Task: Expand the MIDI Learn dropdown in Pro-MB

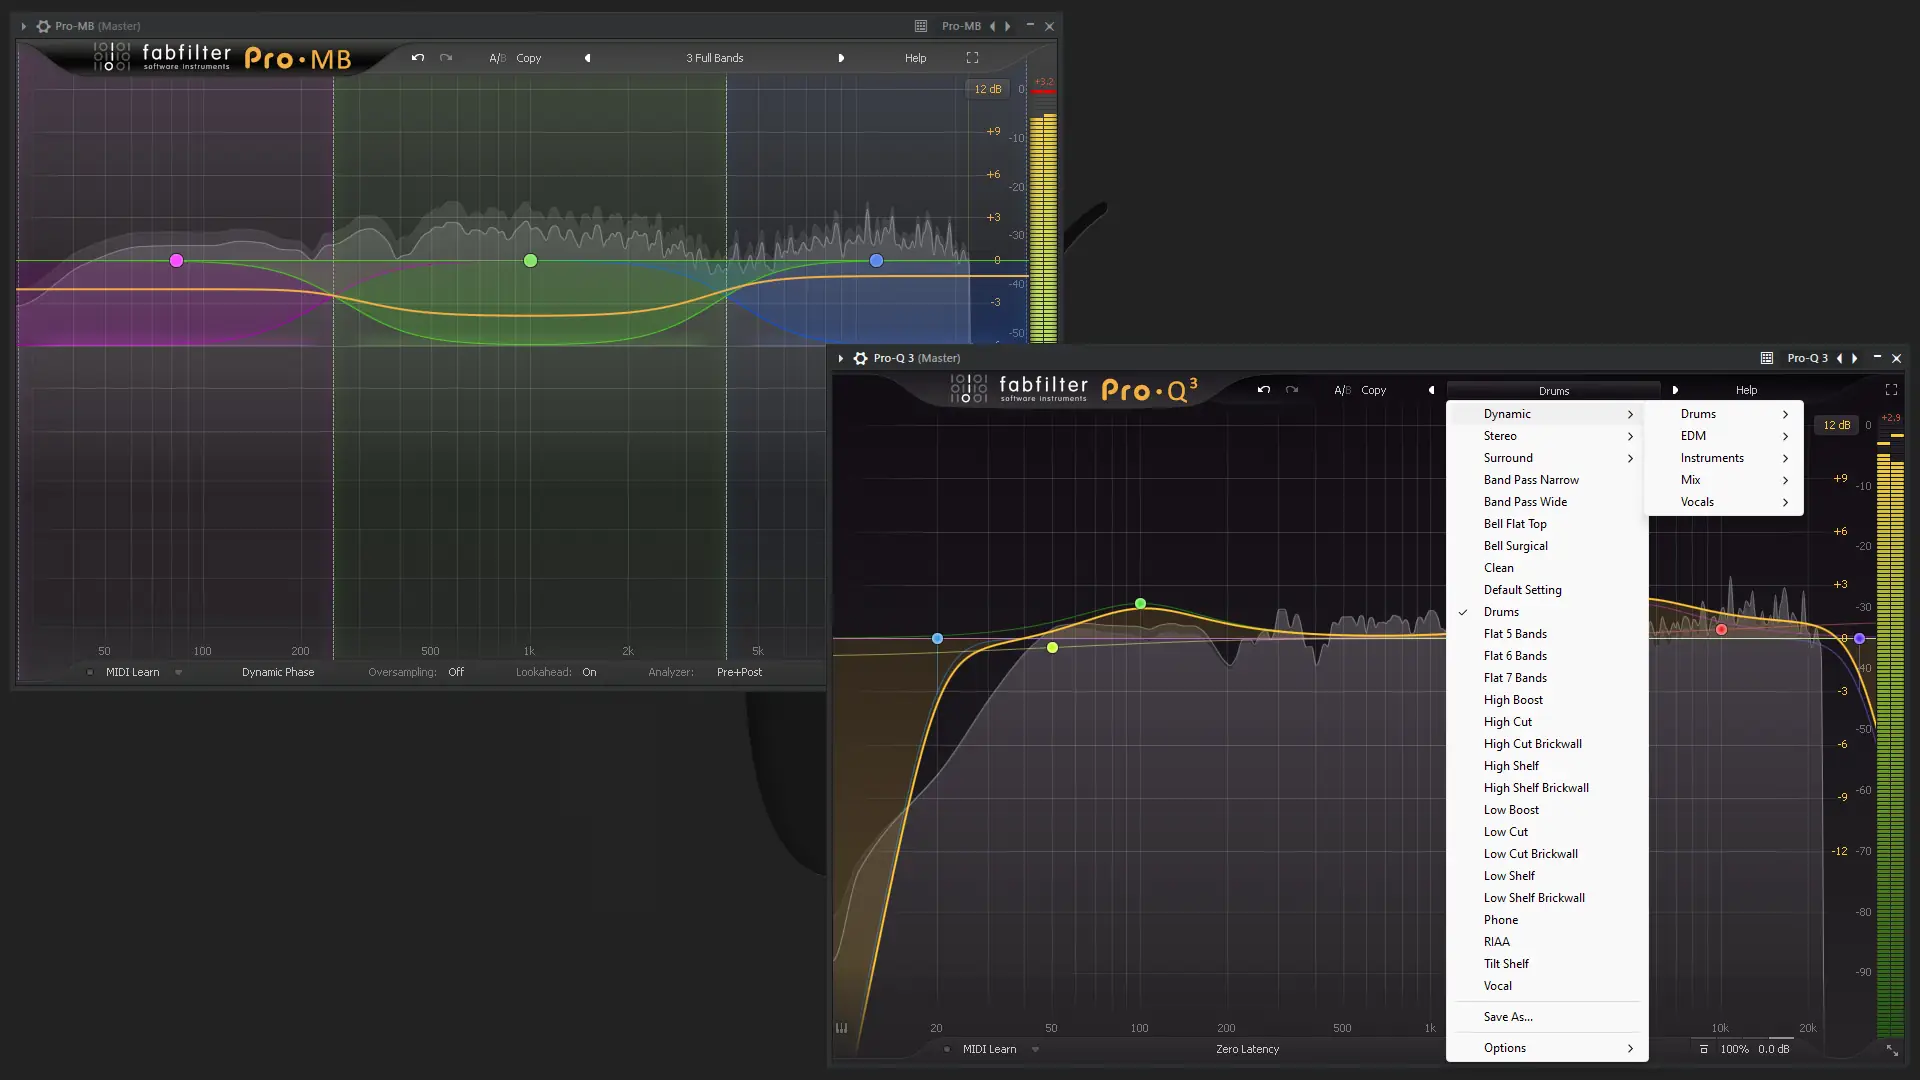Action: [179, 672]
